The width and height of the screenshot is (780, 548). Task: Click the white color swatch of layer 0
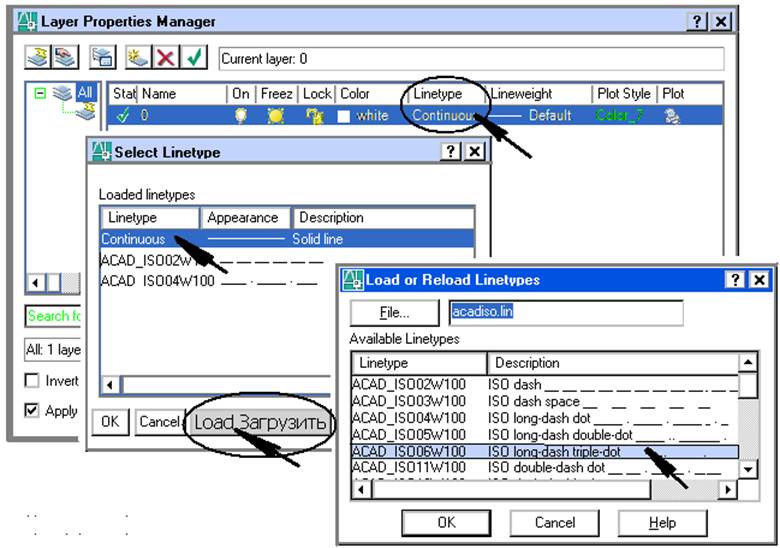[344, 116]
